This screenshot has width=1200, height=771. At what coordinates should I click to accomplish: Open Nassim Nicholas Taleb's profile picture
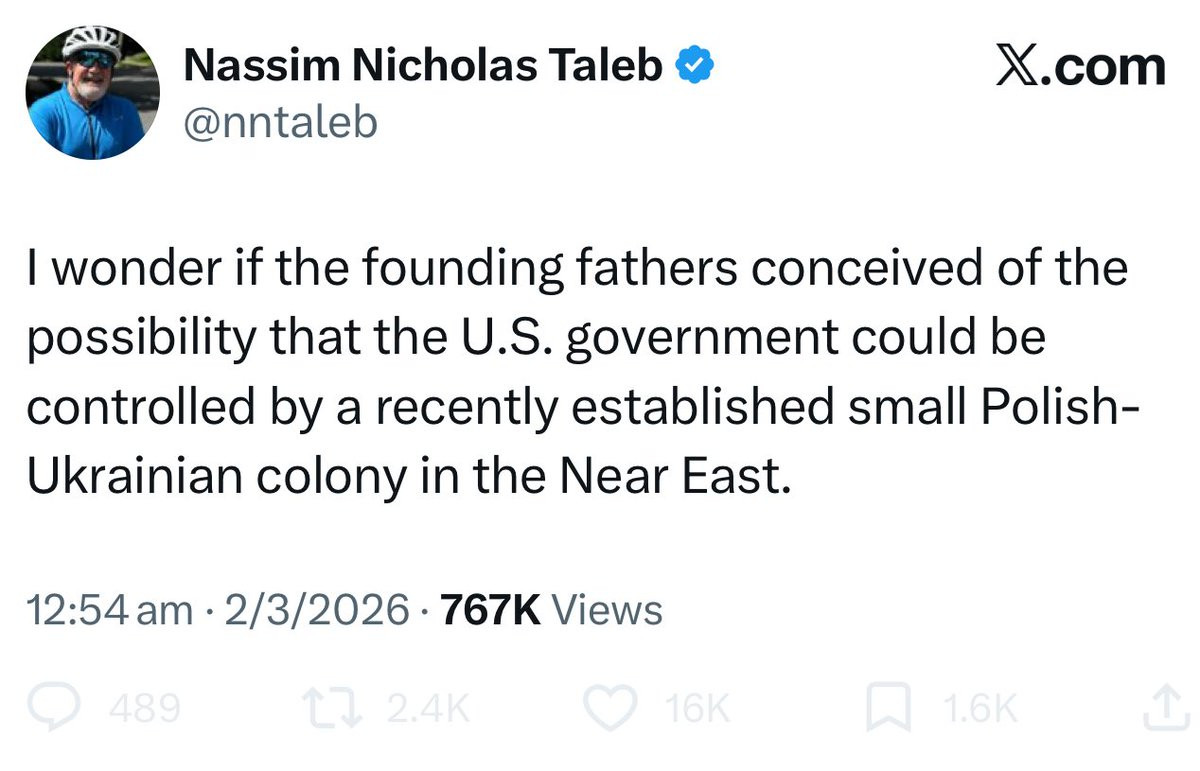click(x=93, y=92)
